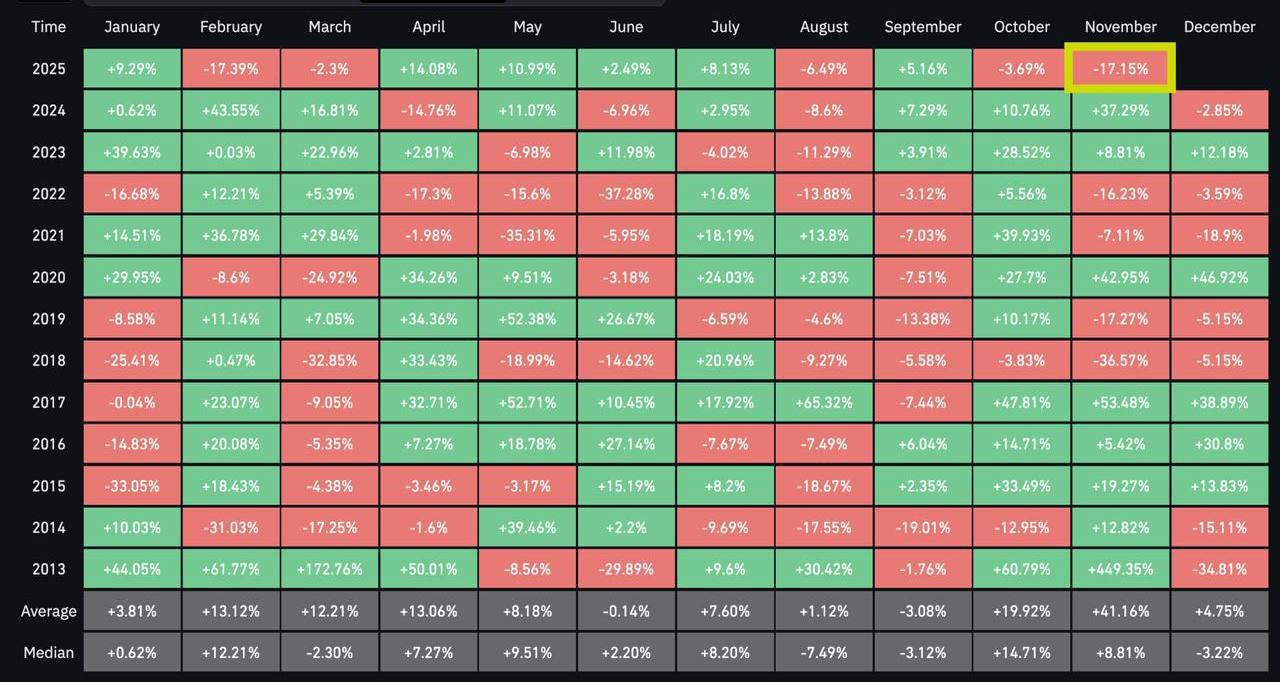Viewport: 1280px width, 682px height.
Task: Select the Average row label
Action: 48,611
